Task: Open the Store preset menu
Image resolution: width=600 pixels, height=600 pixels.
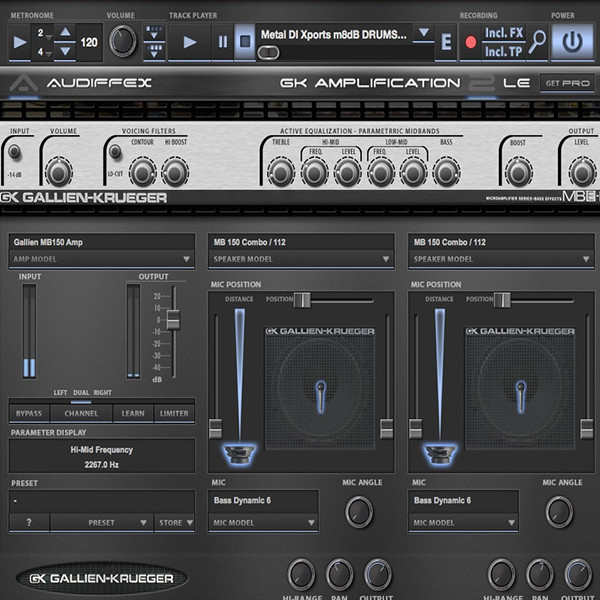Action: tap(173, 522)
